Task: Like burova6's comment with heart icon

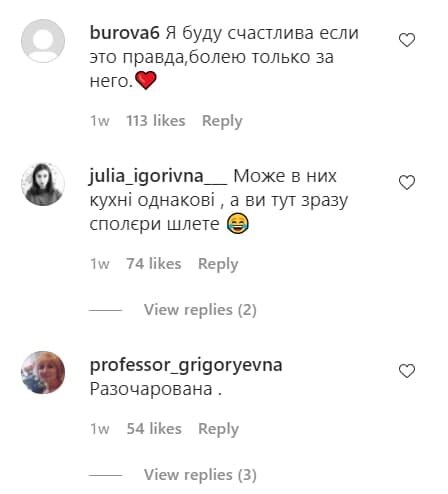Action: click(407, 40)
